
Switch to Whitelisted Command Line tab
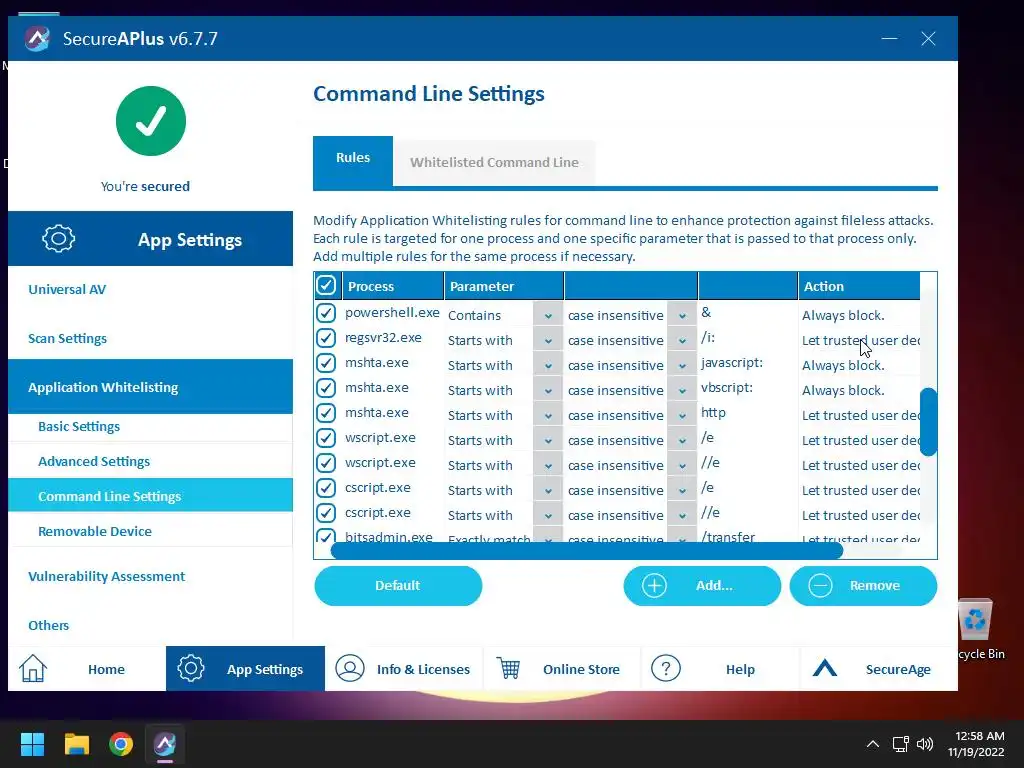[x=494, y=162]
